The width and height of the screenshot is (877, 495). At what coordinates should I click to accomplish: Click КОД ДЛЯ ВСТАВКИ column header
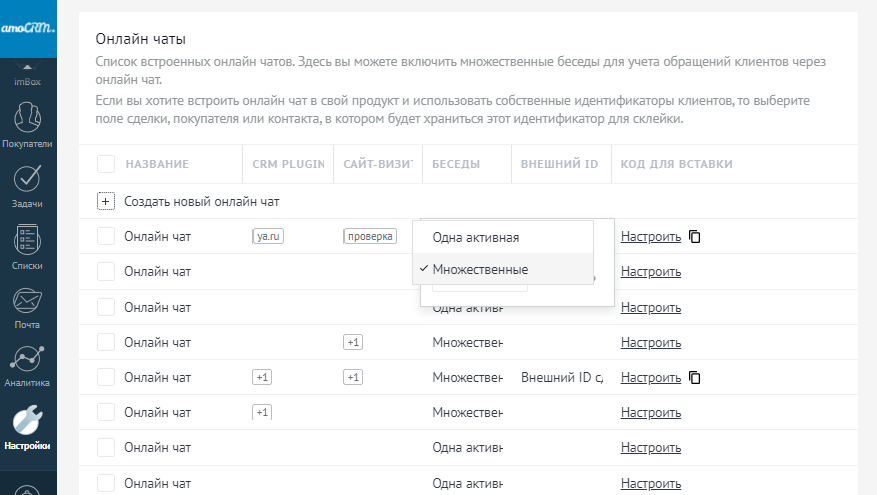[x=676, y=164]
